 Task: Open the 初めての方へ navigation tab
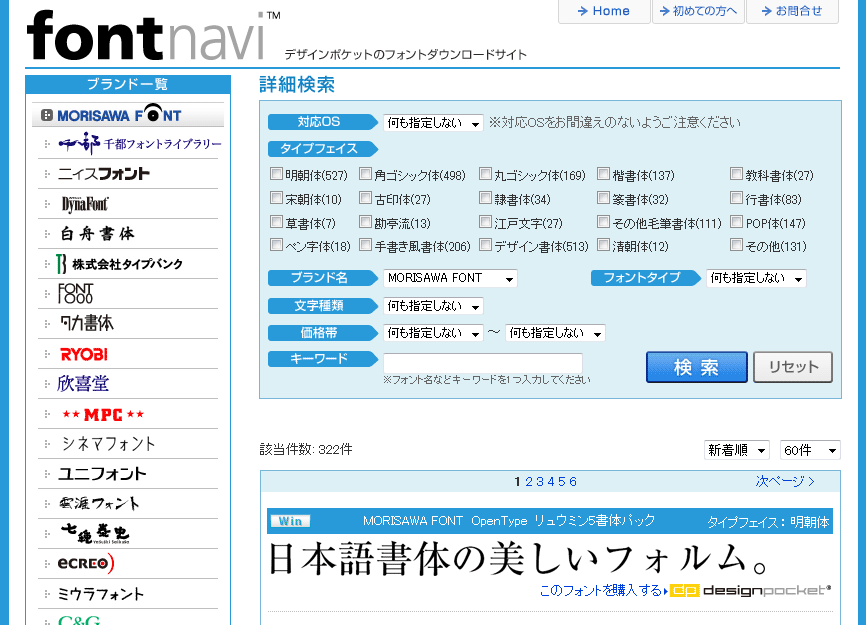pos(699,11)
